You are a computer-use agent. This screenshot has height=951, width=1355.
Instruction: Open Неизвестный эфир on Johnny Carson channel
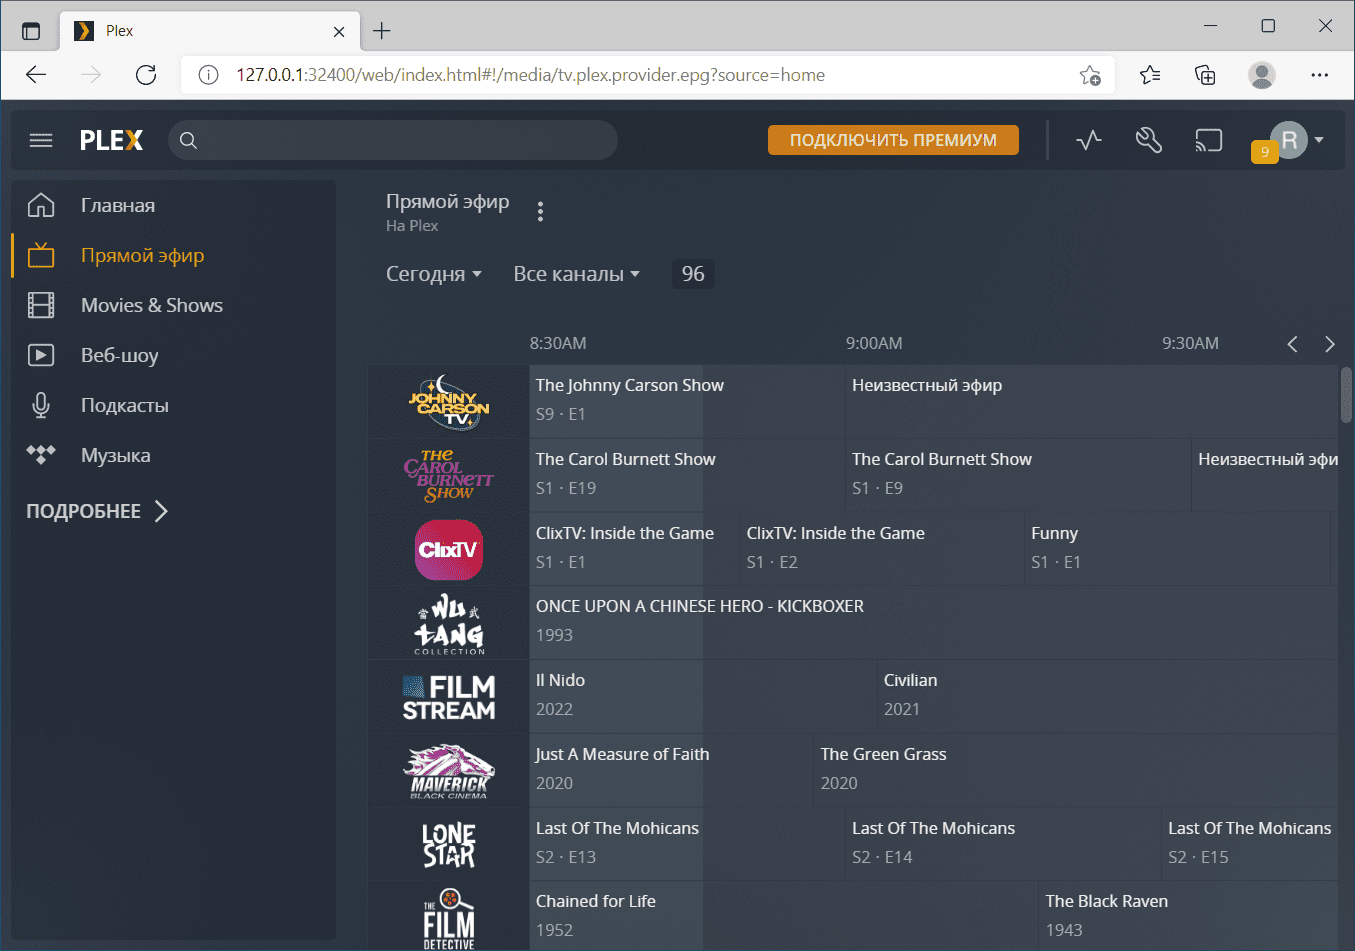1092,401
